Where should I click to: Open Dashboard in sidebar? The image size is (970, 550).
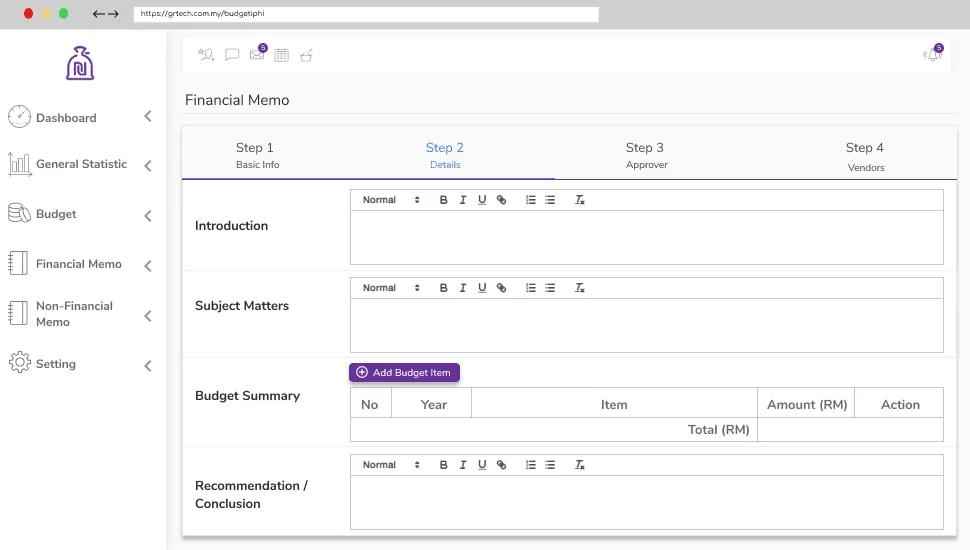point(66,118)
